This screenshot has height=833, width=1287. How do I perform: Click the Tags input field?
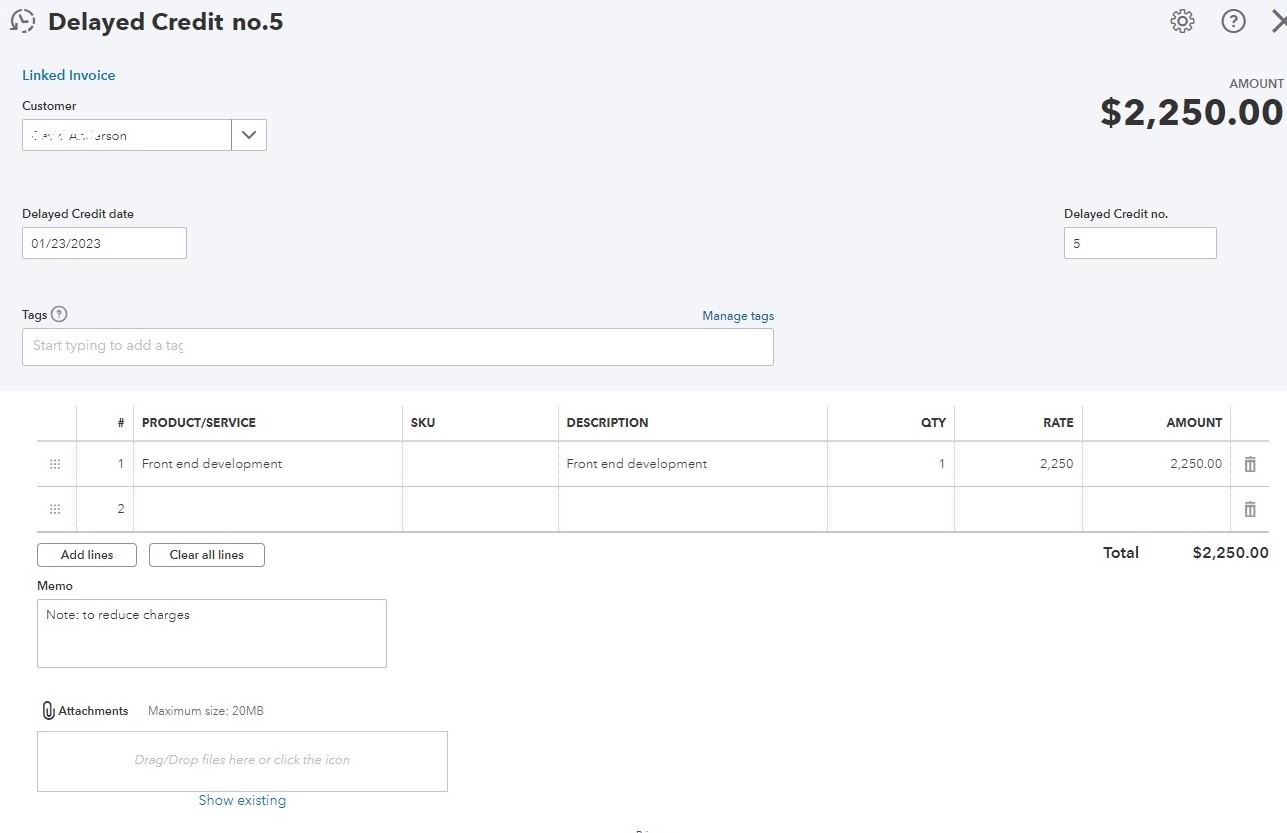click(x=398, y=347)
